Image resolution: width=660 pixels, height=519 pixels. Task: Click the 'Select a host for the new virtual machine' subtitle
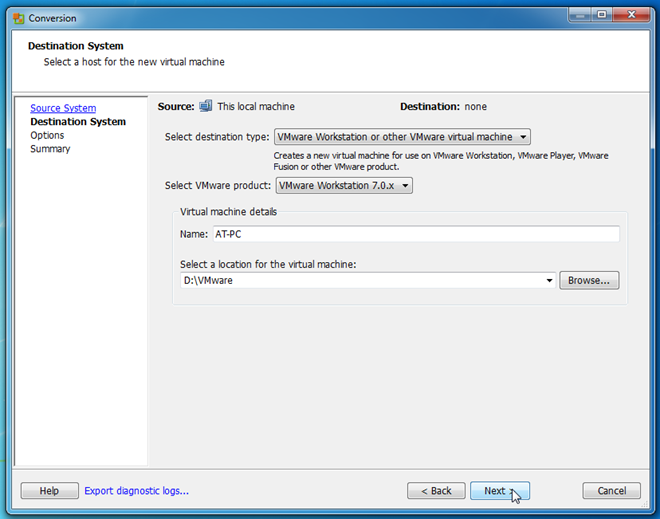pyautogui.click(x=134, y=62)
